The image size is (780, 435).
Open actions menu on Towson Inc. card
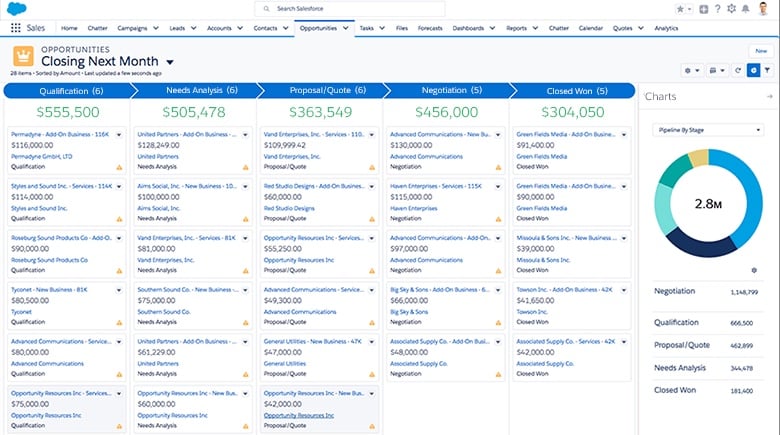click(624, 290)
